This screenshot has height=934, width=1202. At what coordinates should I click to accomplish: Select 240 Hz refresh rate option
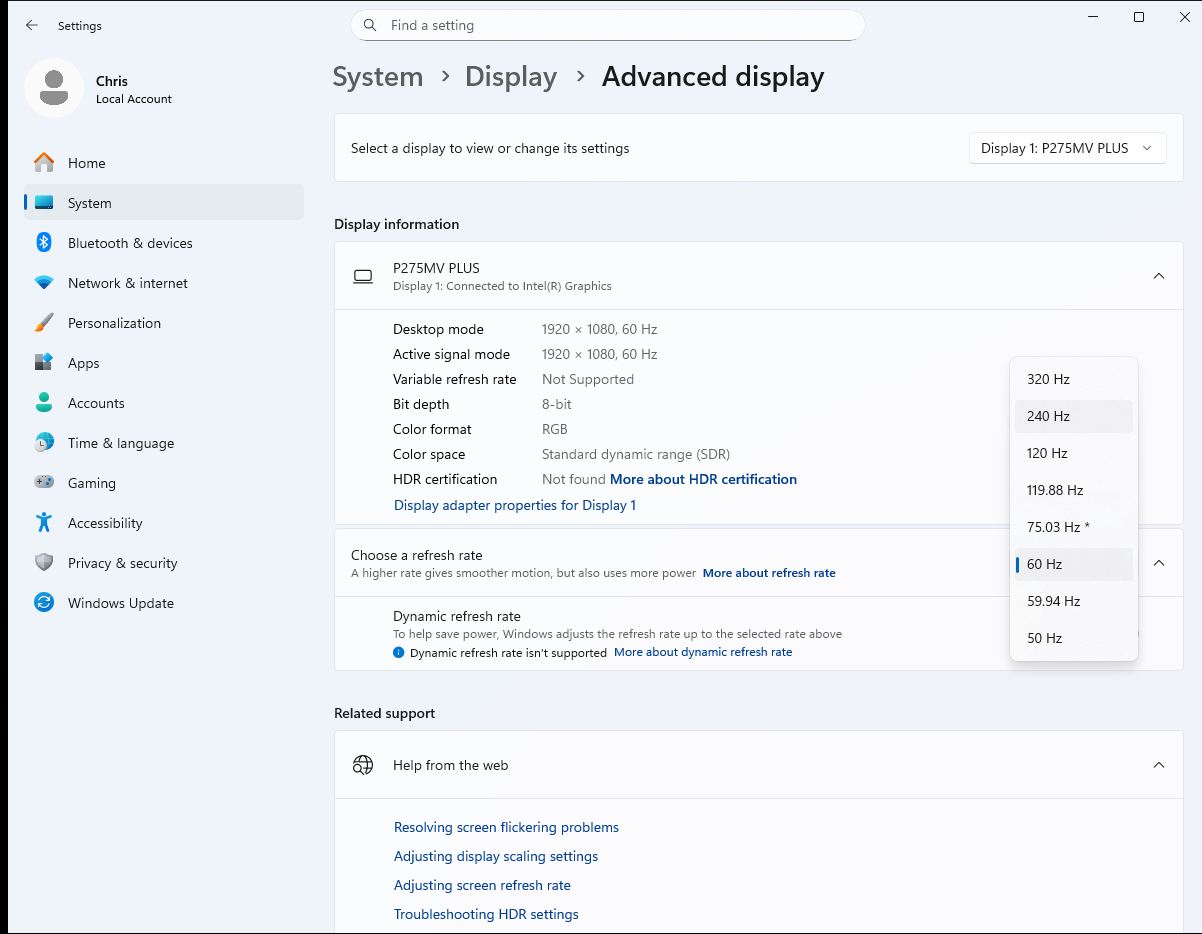click(1073, 416)
